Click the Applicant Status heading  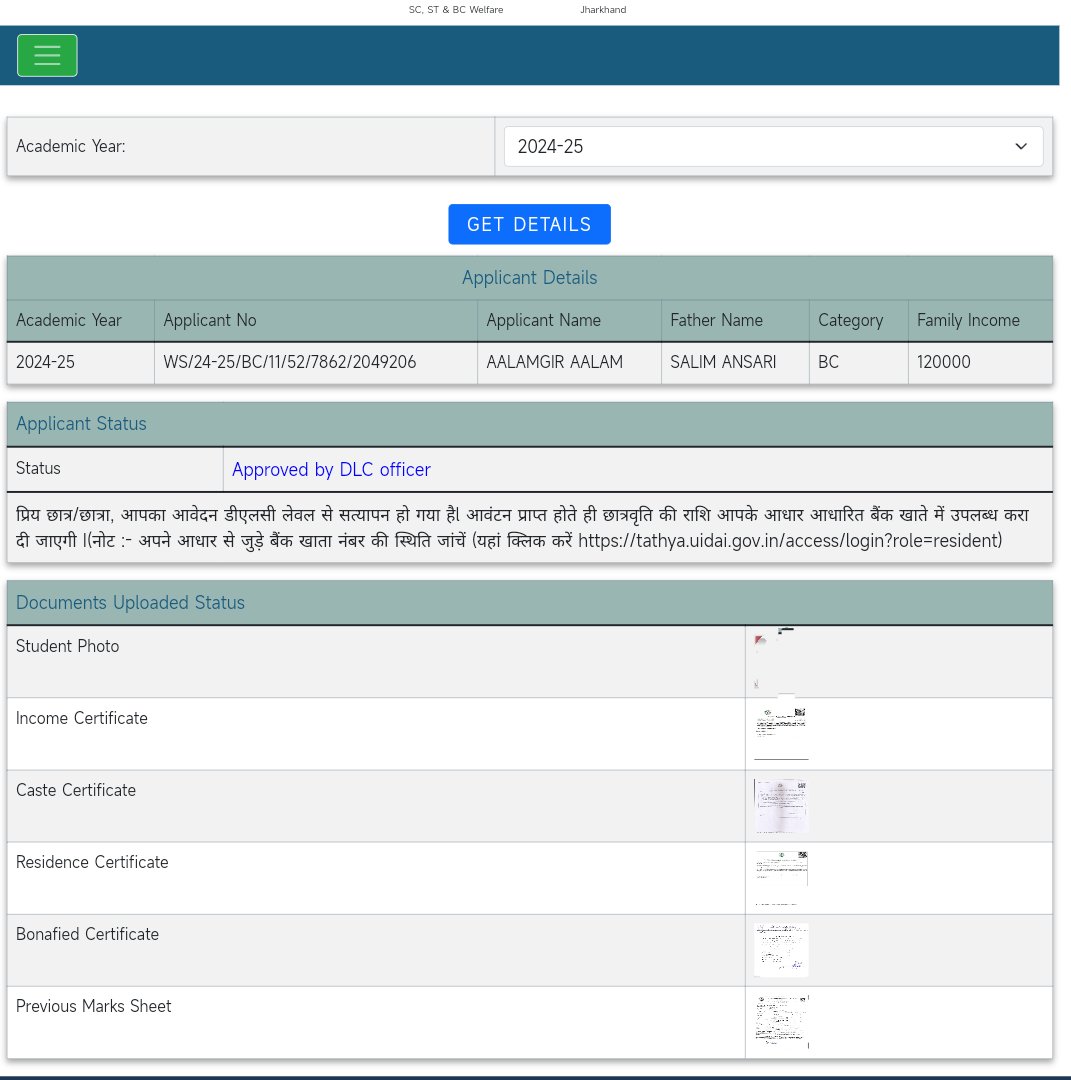click(x=81, y=424)
